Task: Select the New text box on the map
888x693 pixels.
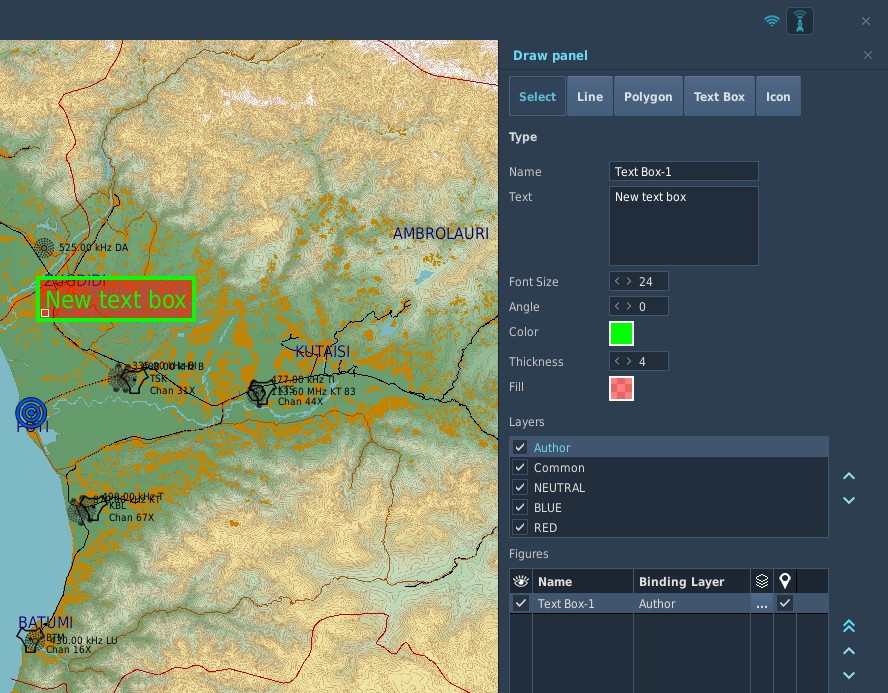Action: click(x=116, y=299)
